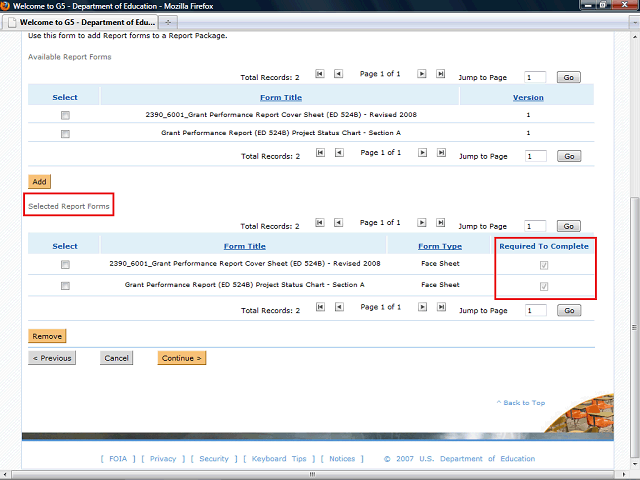The image size is (640, 480).
Task: Sort Available forms by Form Title
Action: pyautogui.click(x=281, y=98)
